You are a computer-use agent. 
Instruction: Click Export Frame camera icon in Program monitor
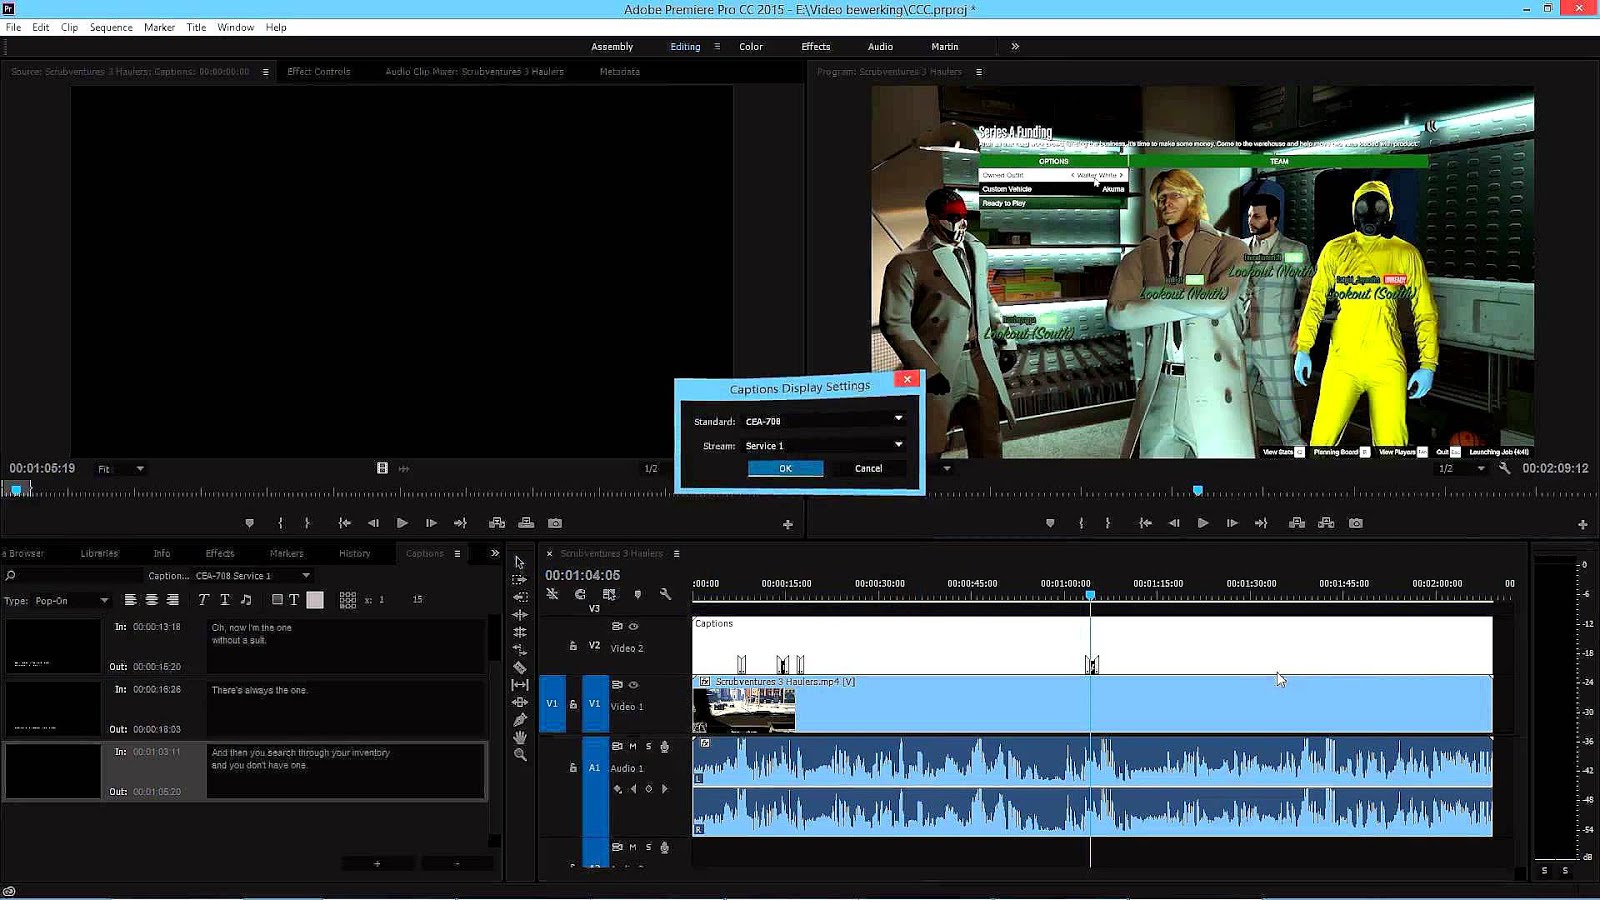1355,523
